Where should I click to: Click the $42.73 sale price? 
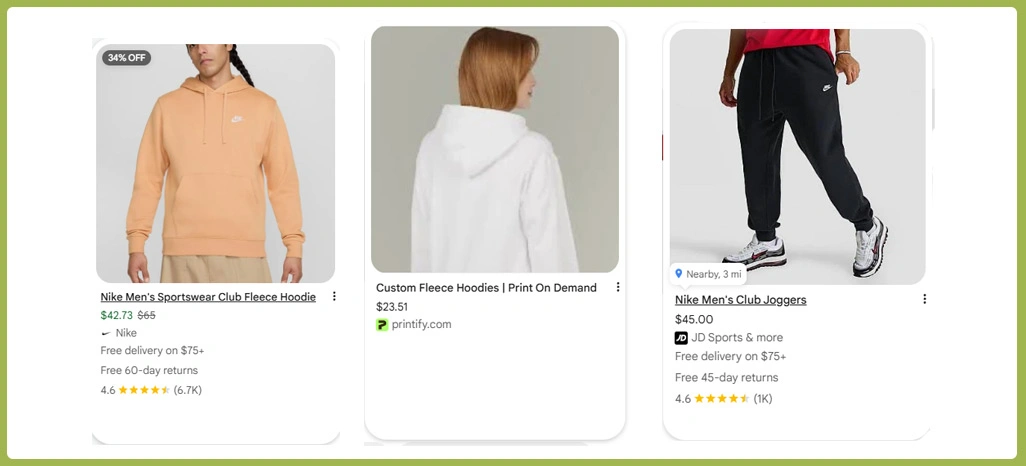[x=116, y=315]
